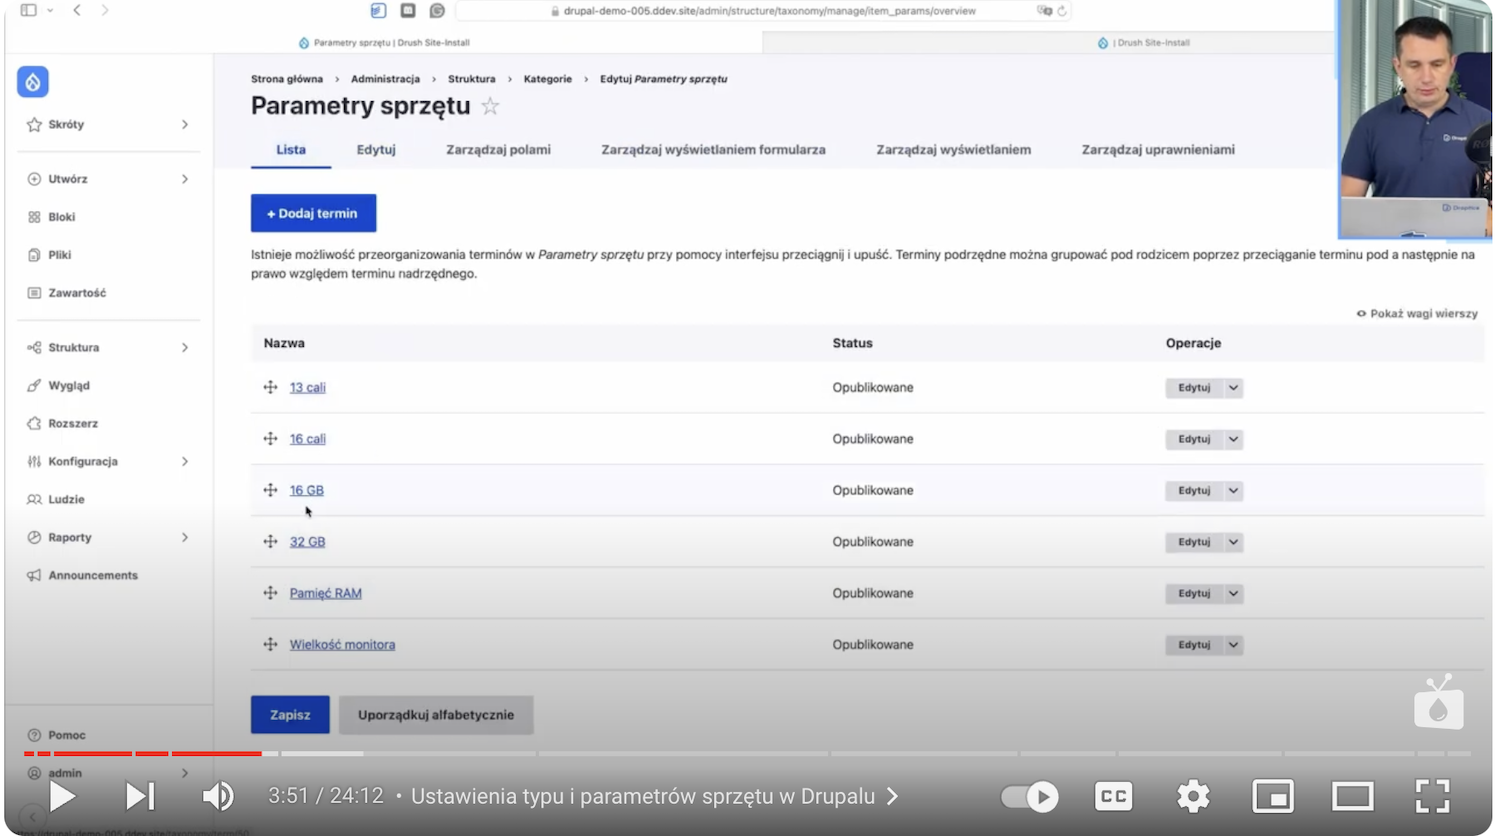Click the Pliki file icon

point(34,255)
